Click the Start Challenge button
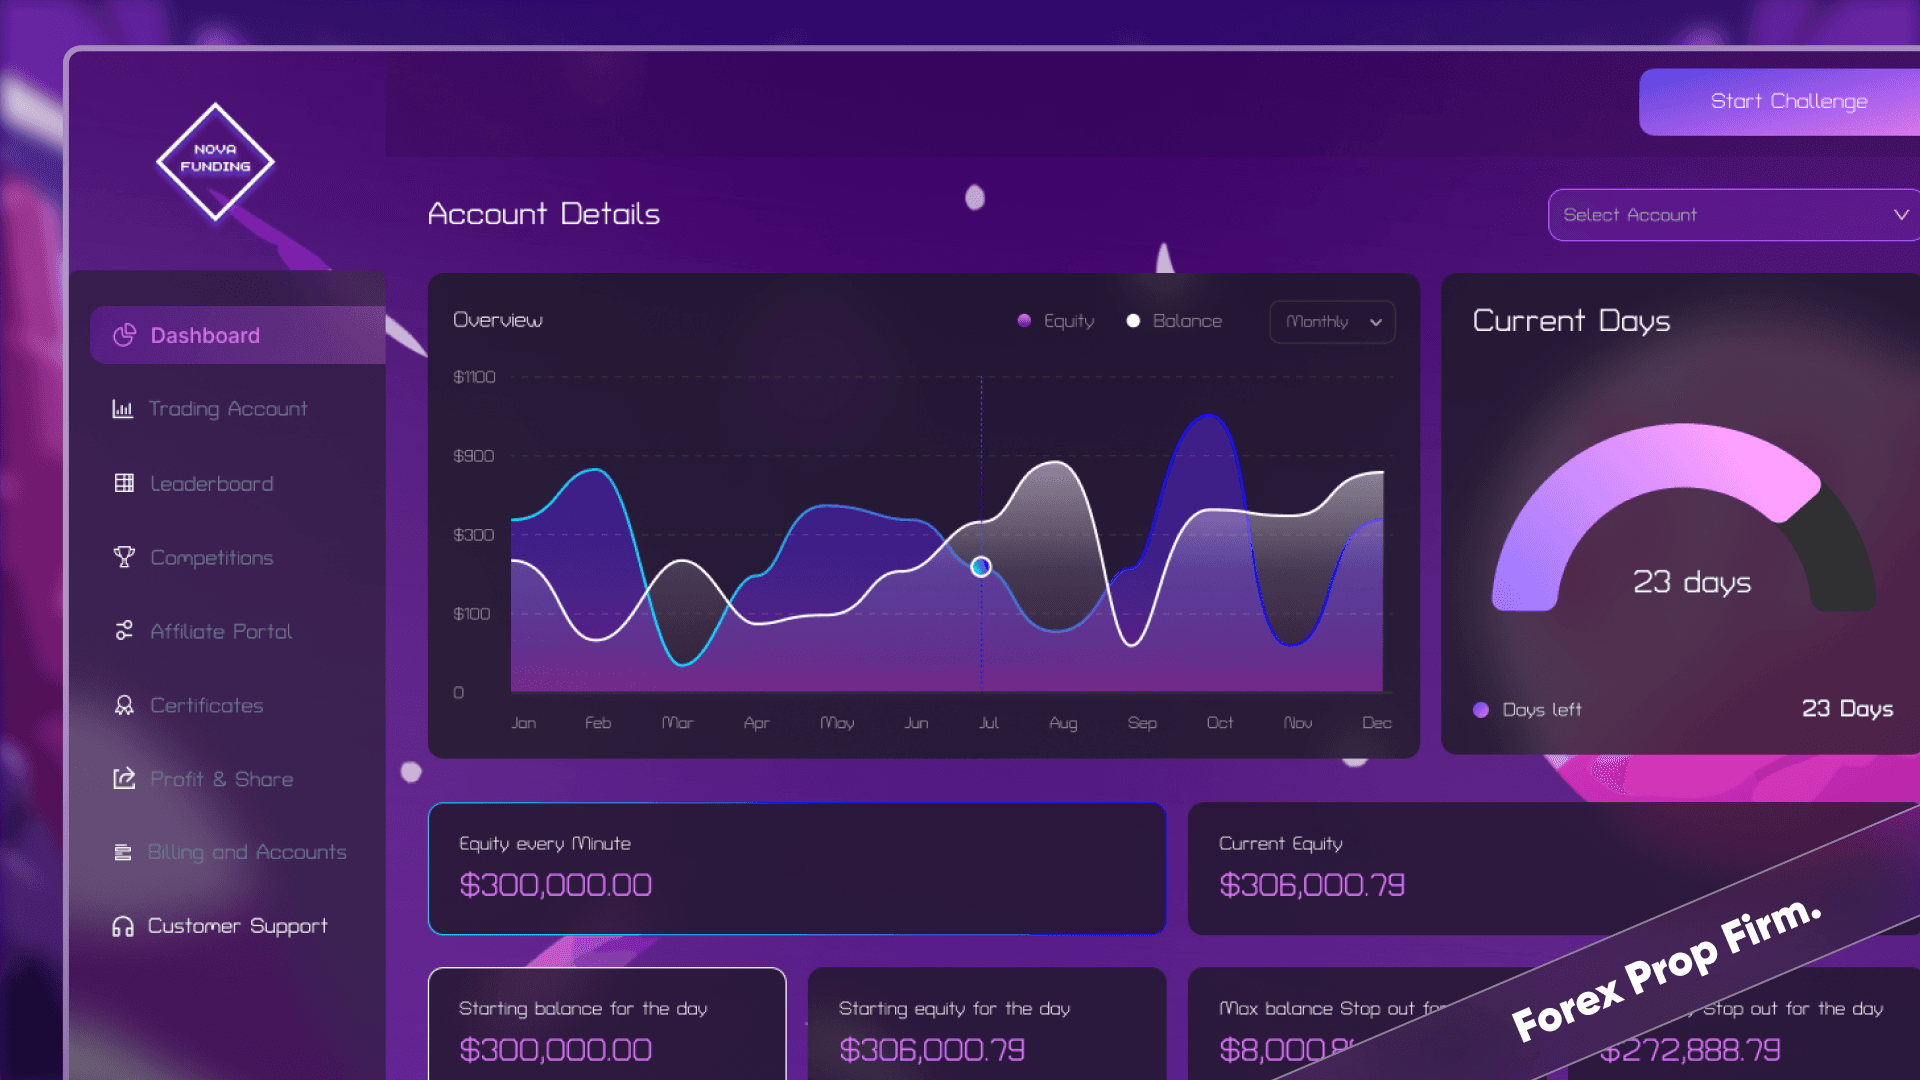The height and width of the screenshot is (1080, 1920). 1780,101
